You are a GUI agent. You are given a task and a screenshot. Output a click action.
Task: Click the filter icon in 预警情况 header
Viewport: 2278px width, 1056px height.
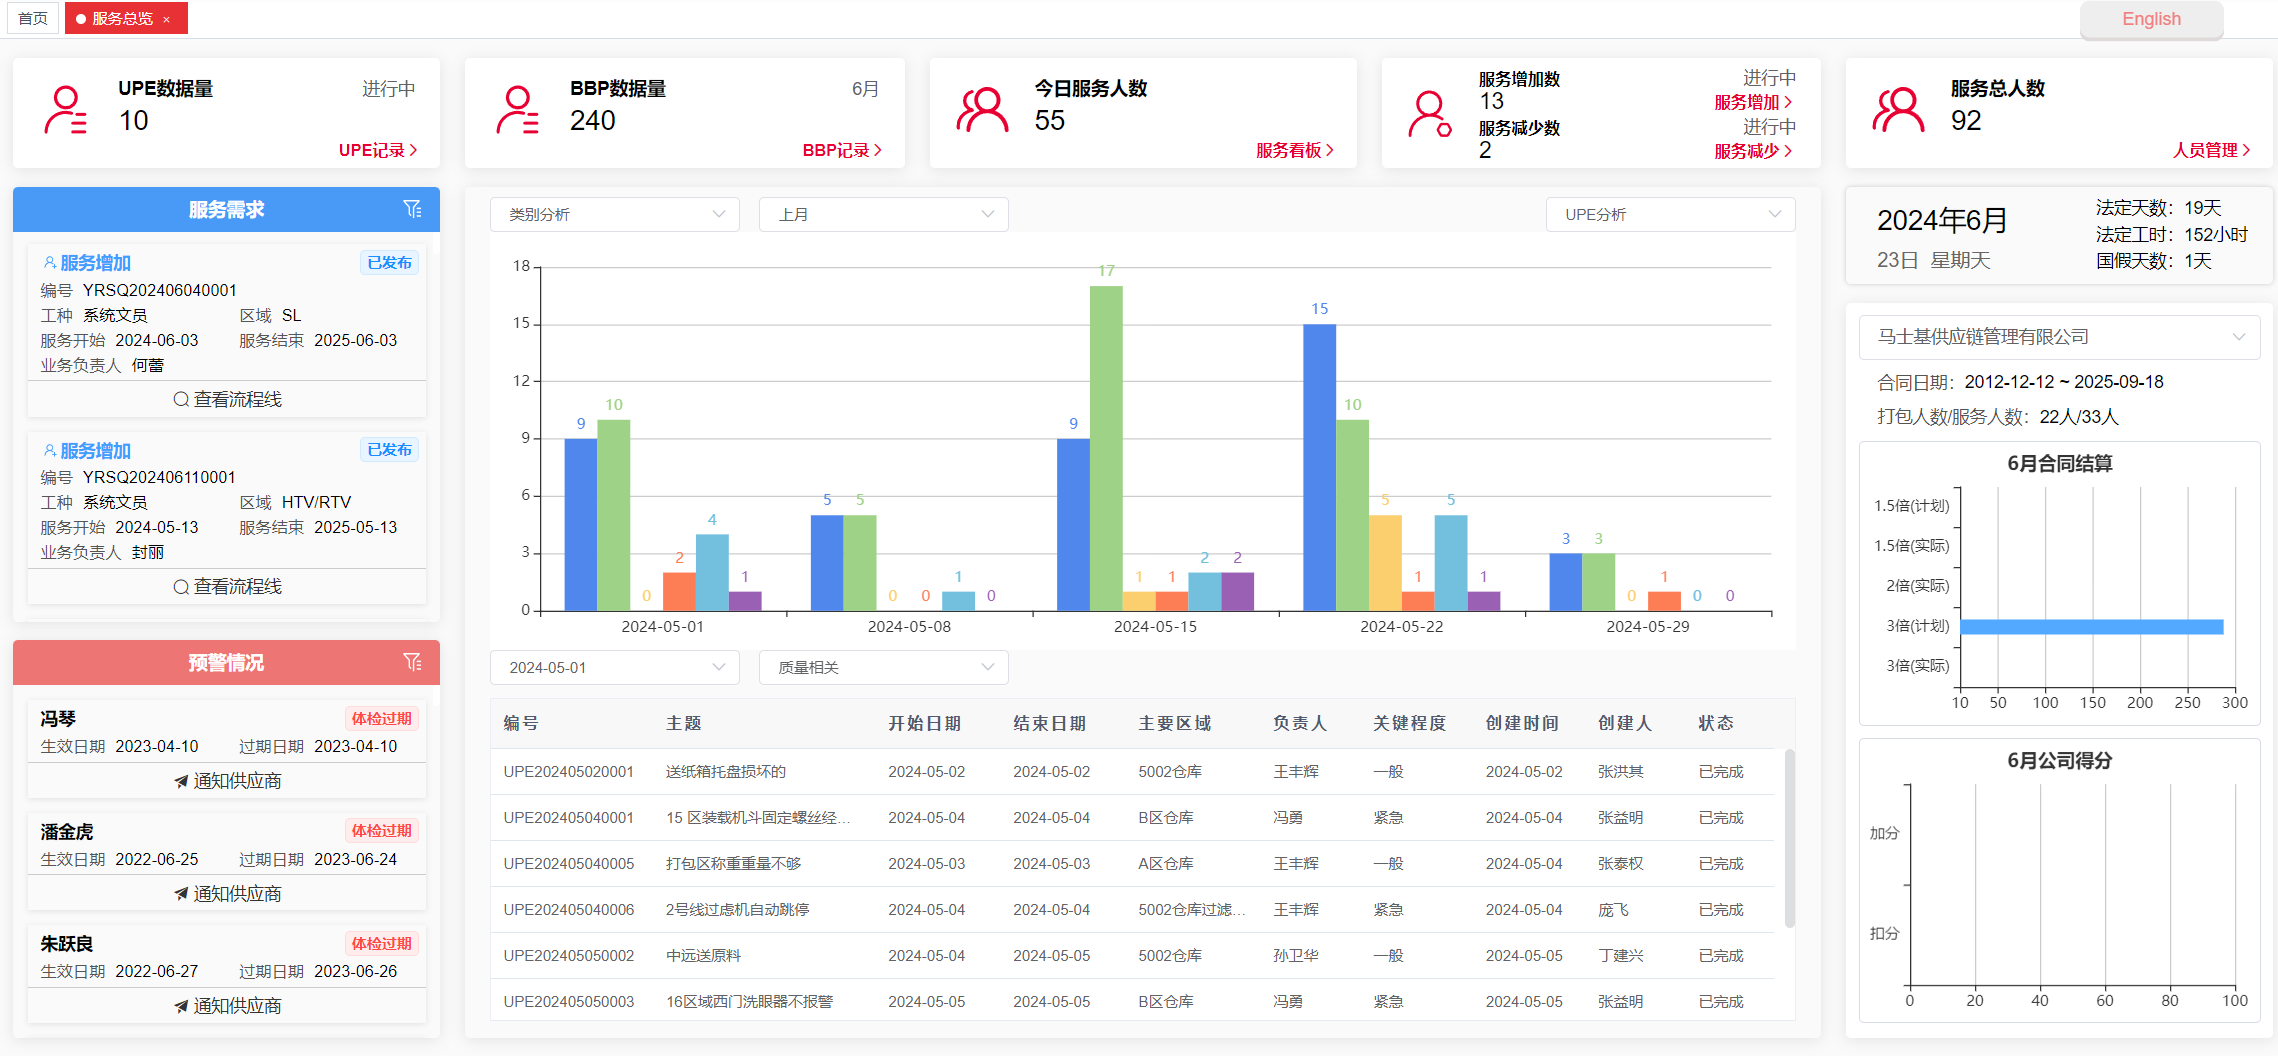click(412, 662)
